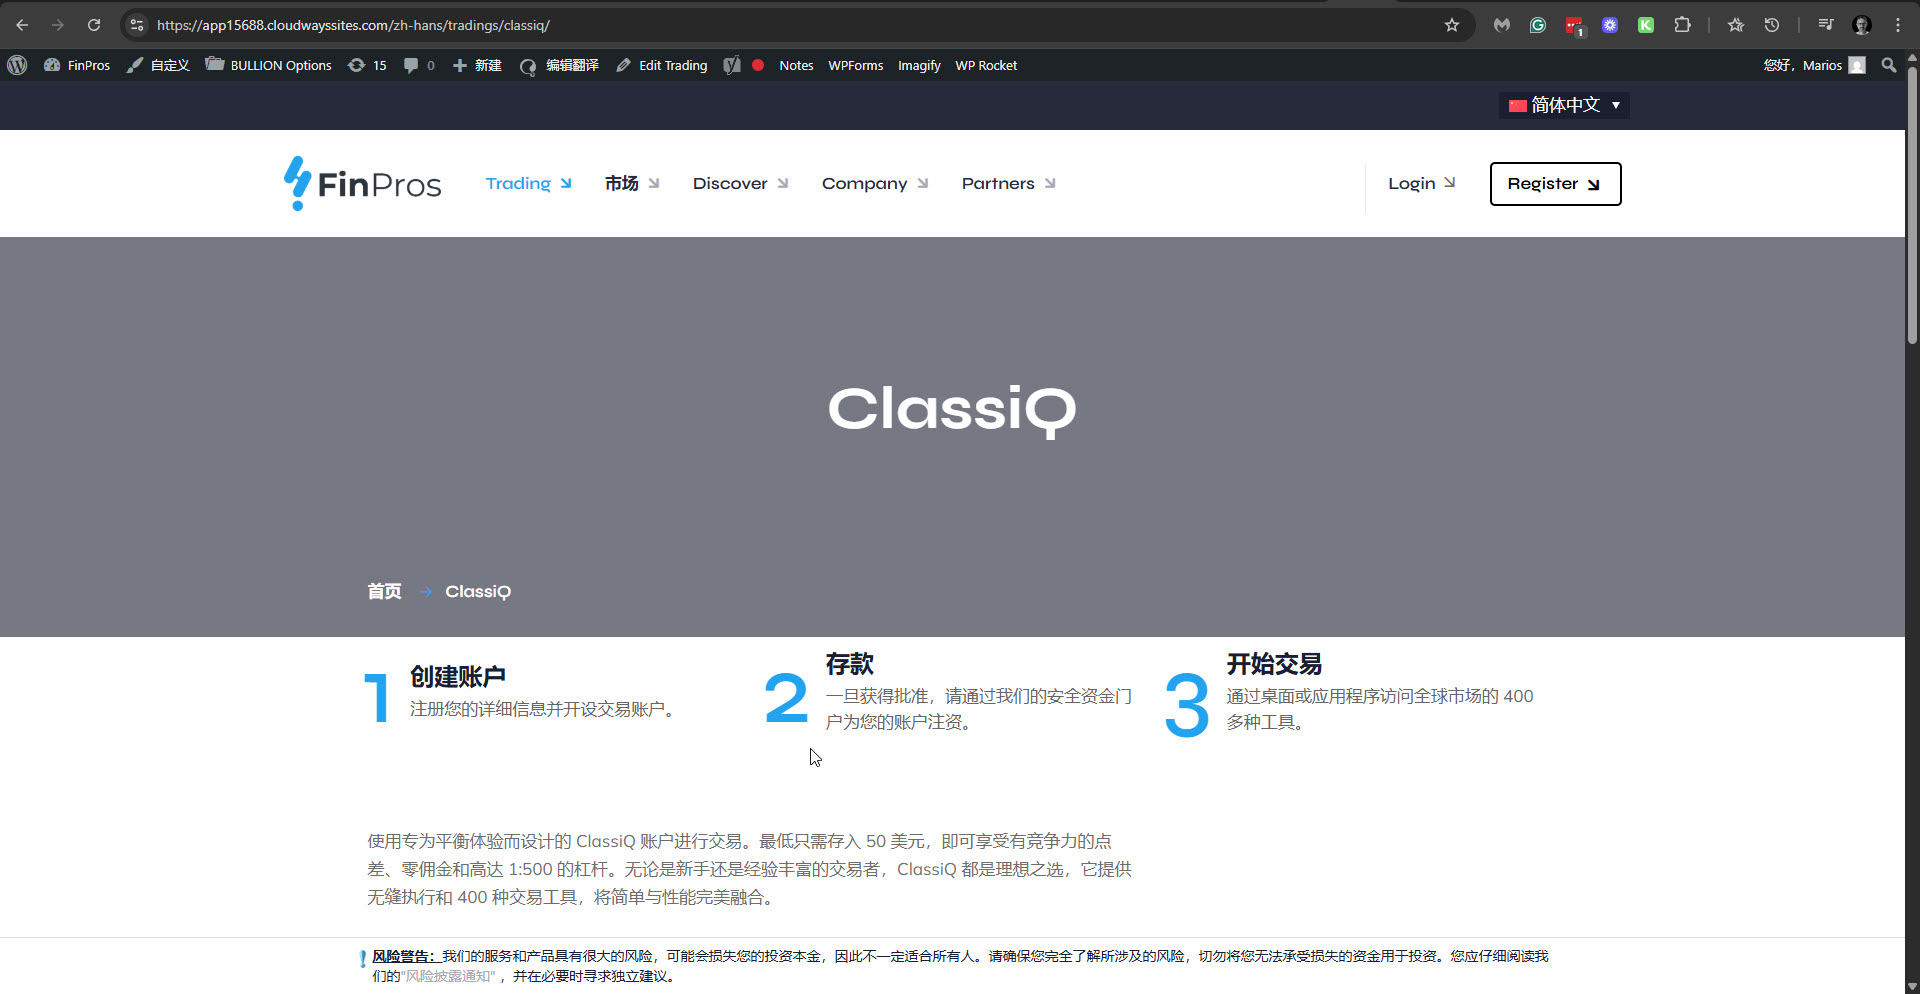Open the red-badged extension icon

1574,25
